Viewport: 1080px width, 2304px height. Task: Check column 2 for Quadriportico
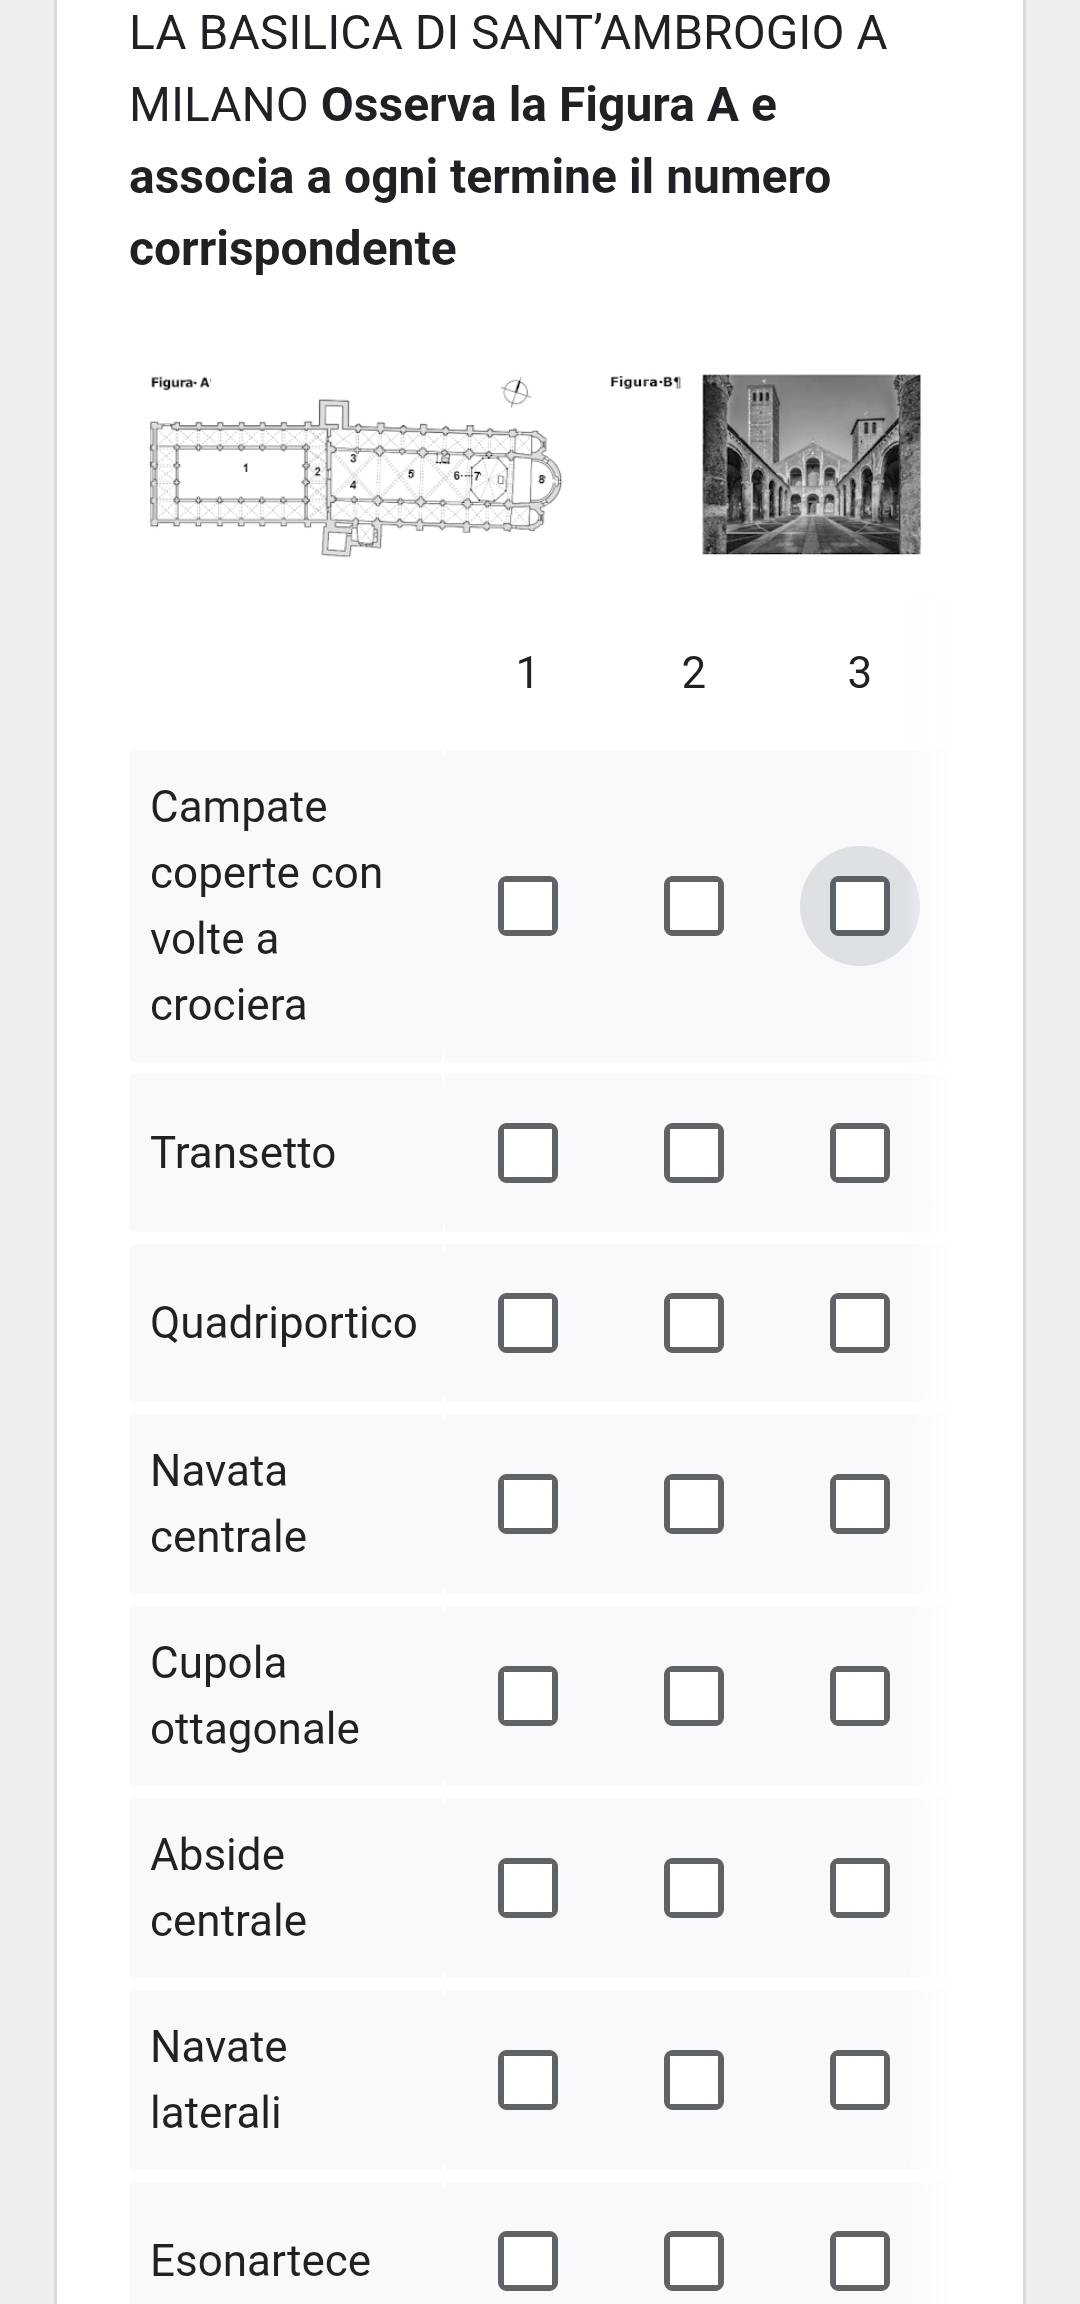click(x=694, y=1323)
